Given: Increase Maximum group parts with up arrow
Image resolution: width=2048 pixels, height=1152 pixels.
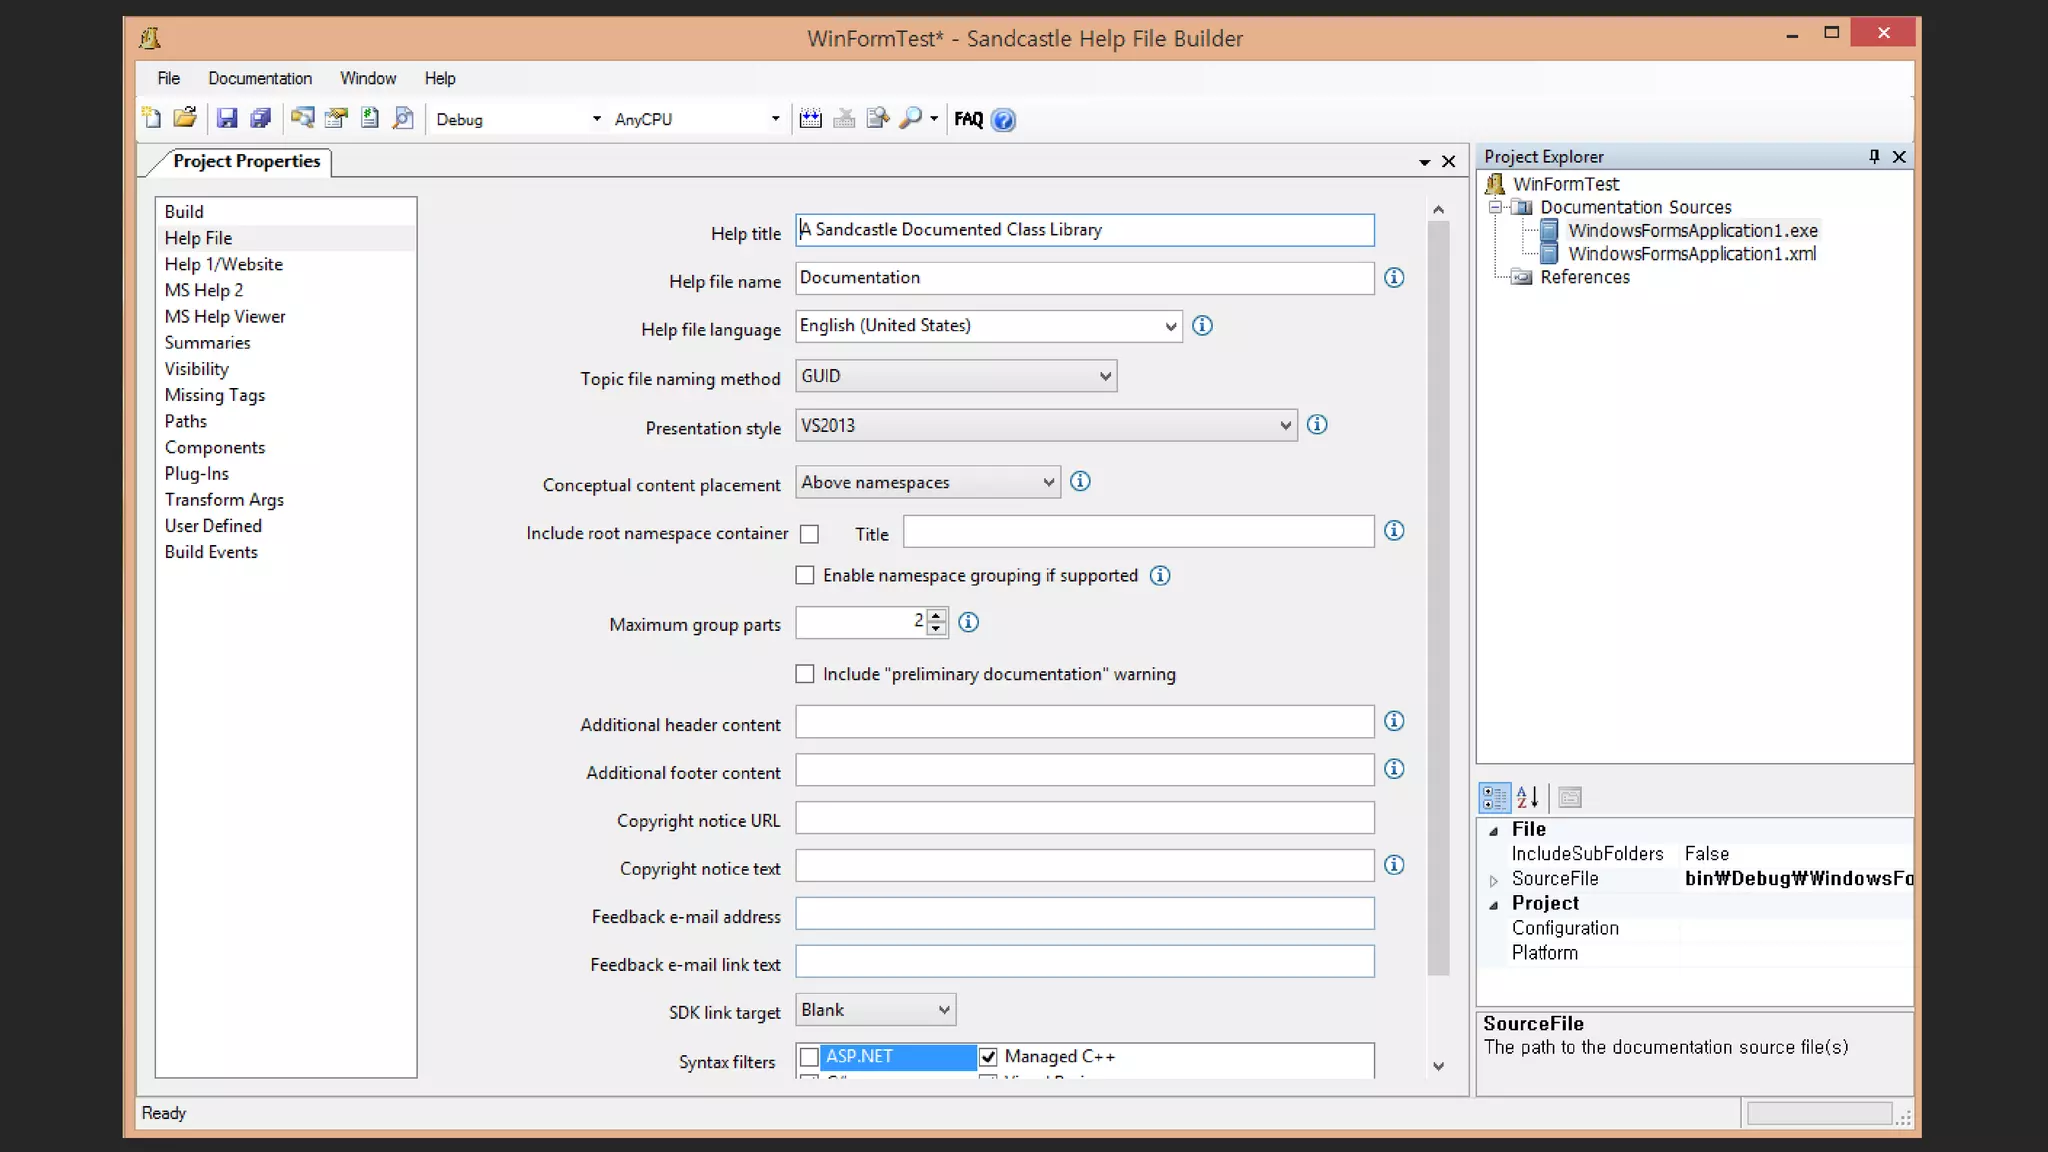Looking at the screenshot, I should pyautogui.click(x=936, y=615).
